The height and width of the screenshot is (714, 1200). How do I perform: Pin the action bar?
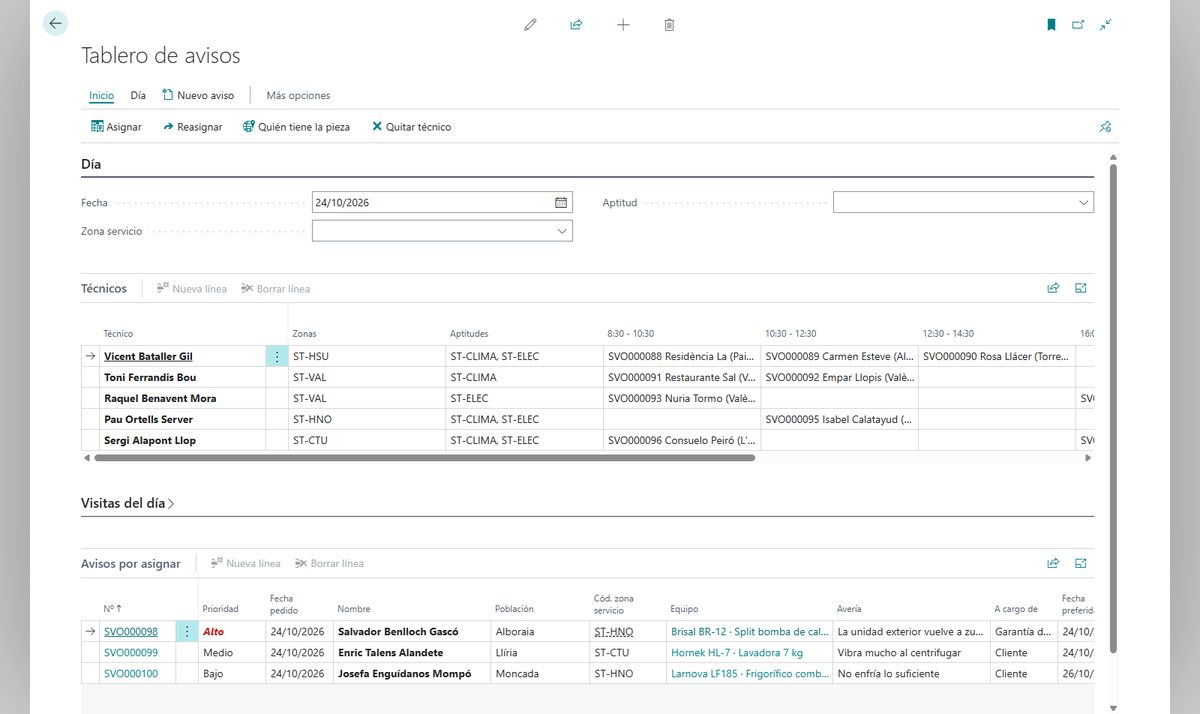(x=1105, y=127)
